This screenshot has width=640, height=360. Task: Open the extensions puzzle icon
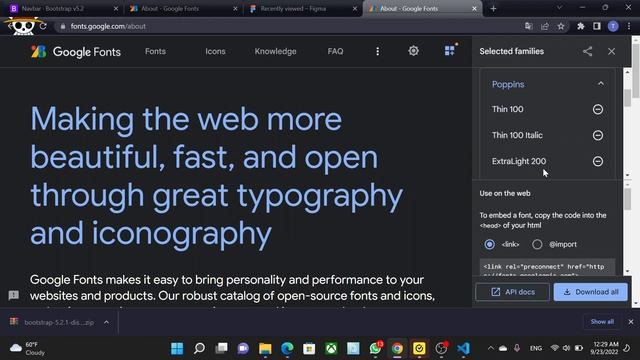580,26
